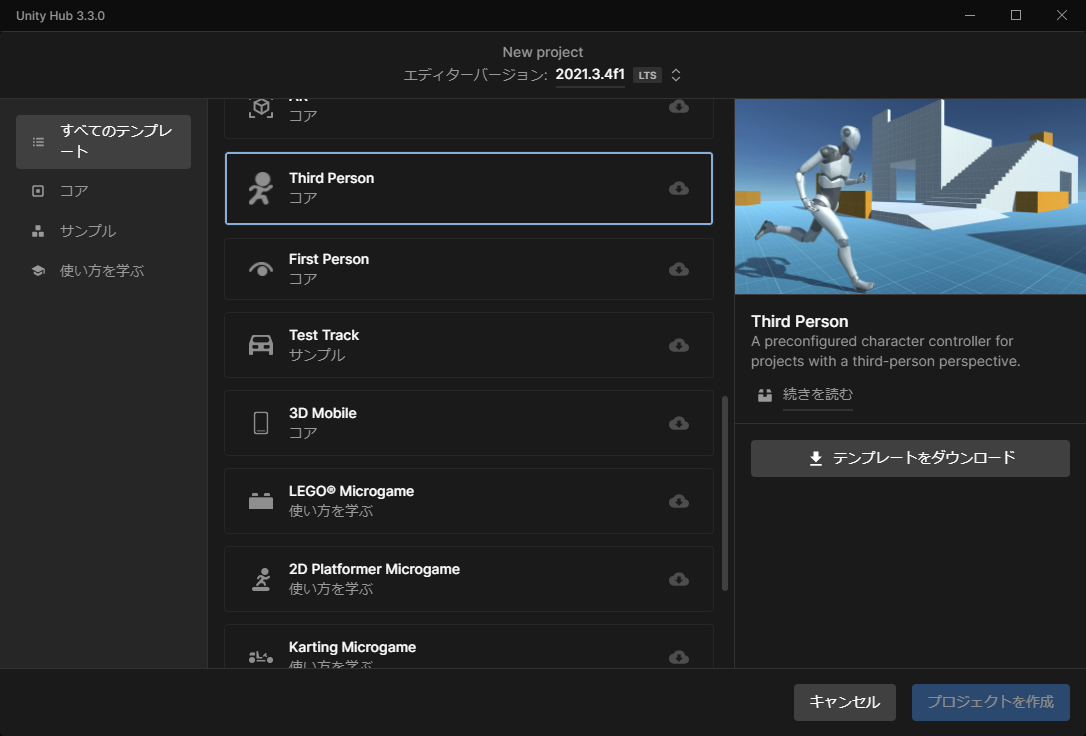Click download cloud icon for Test Track
Viewport: 1086px width, 736px height.
pyautogui.click(x=679, y=345)
